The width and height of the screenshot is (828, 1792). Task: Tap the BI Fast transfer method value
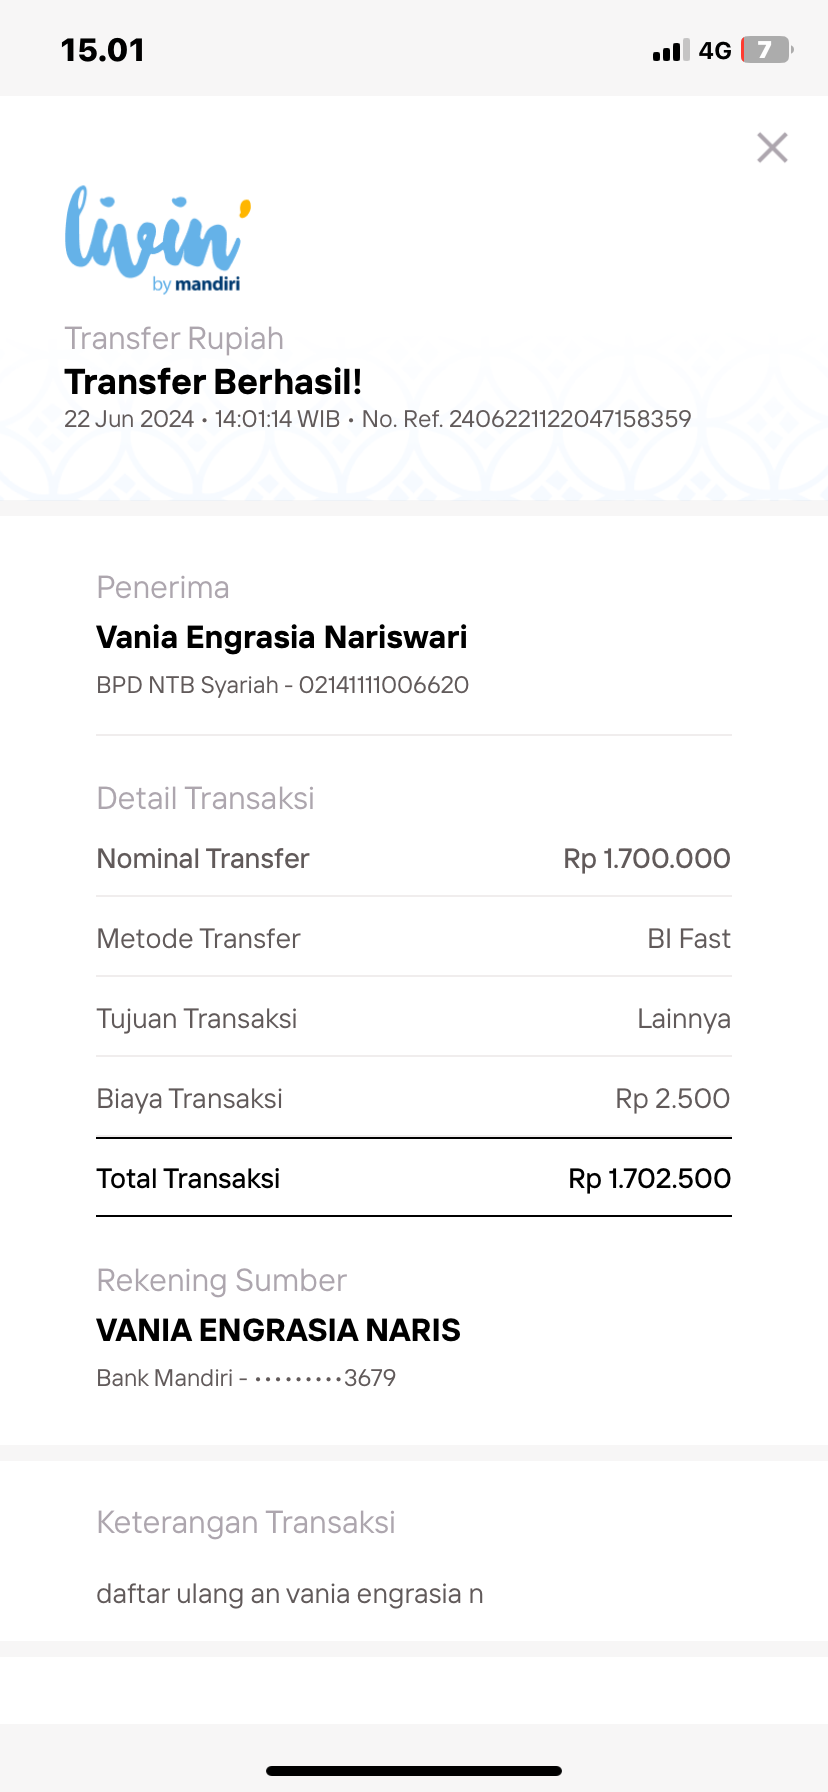[689, 938]
